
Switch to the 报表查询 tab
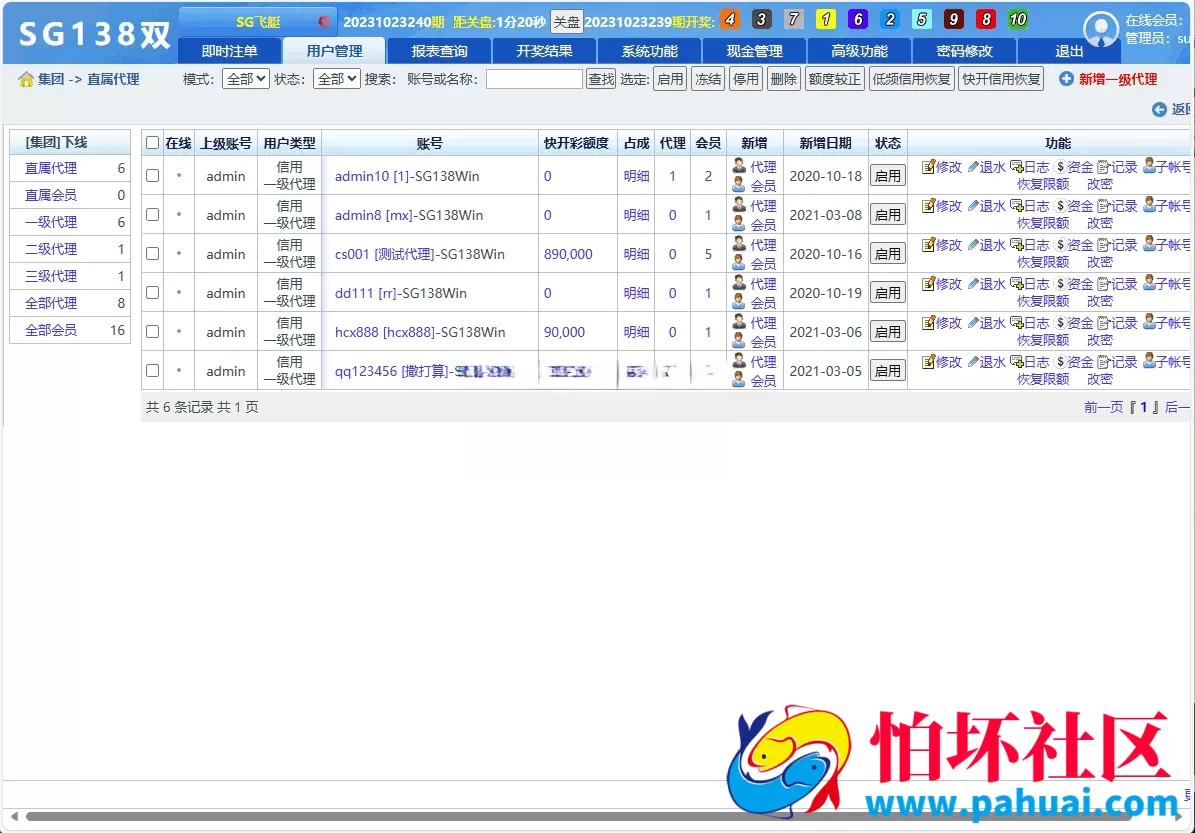pos(440,51)
